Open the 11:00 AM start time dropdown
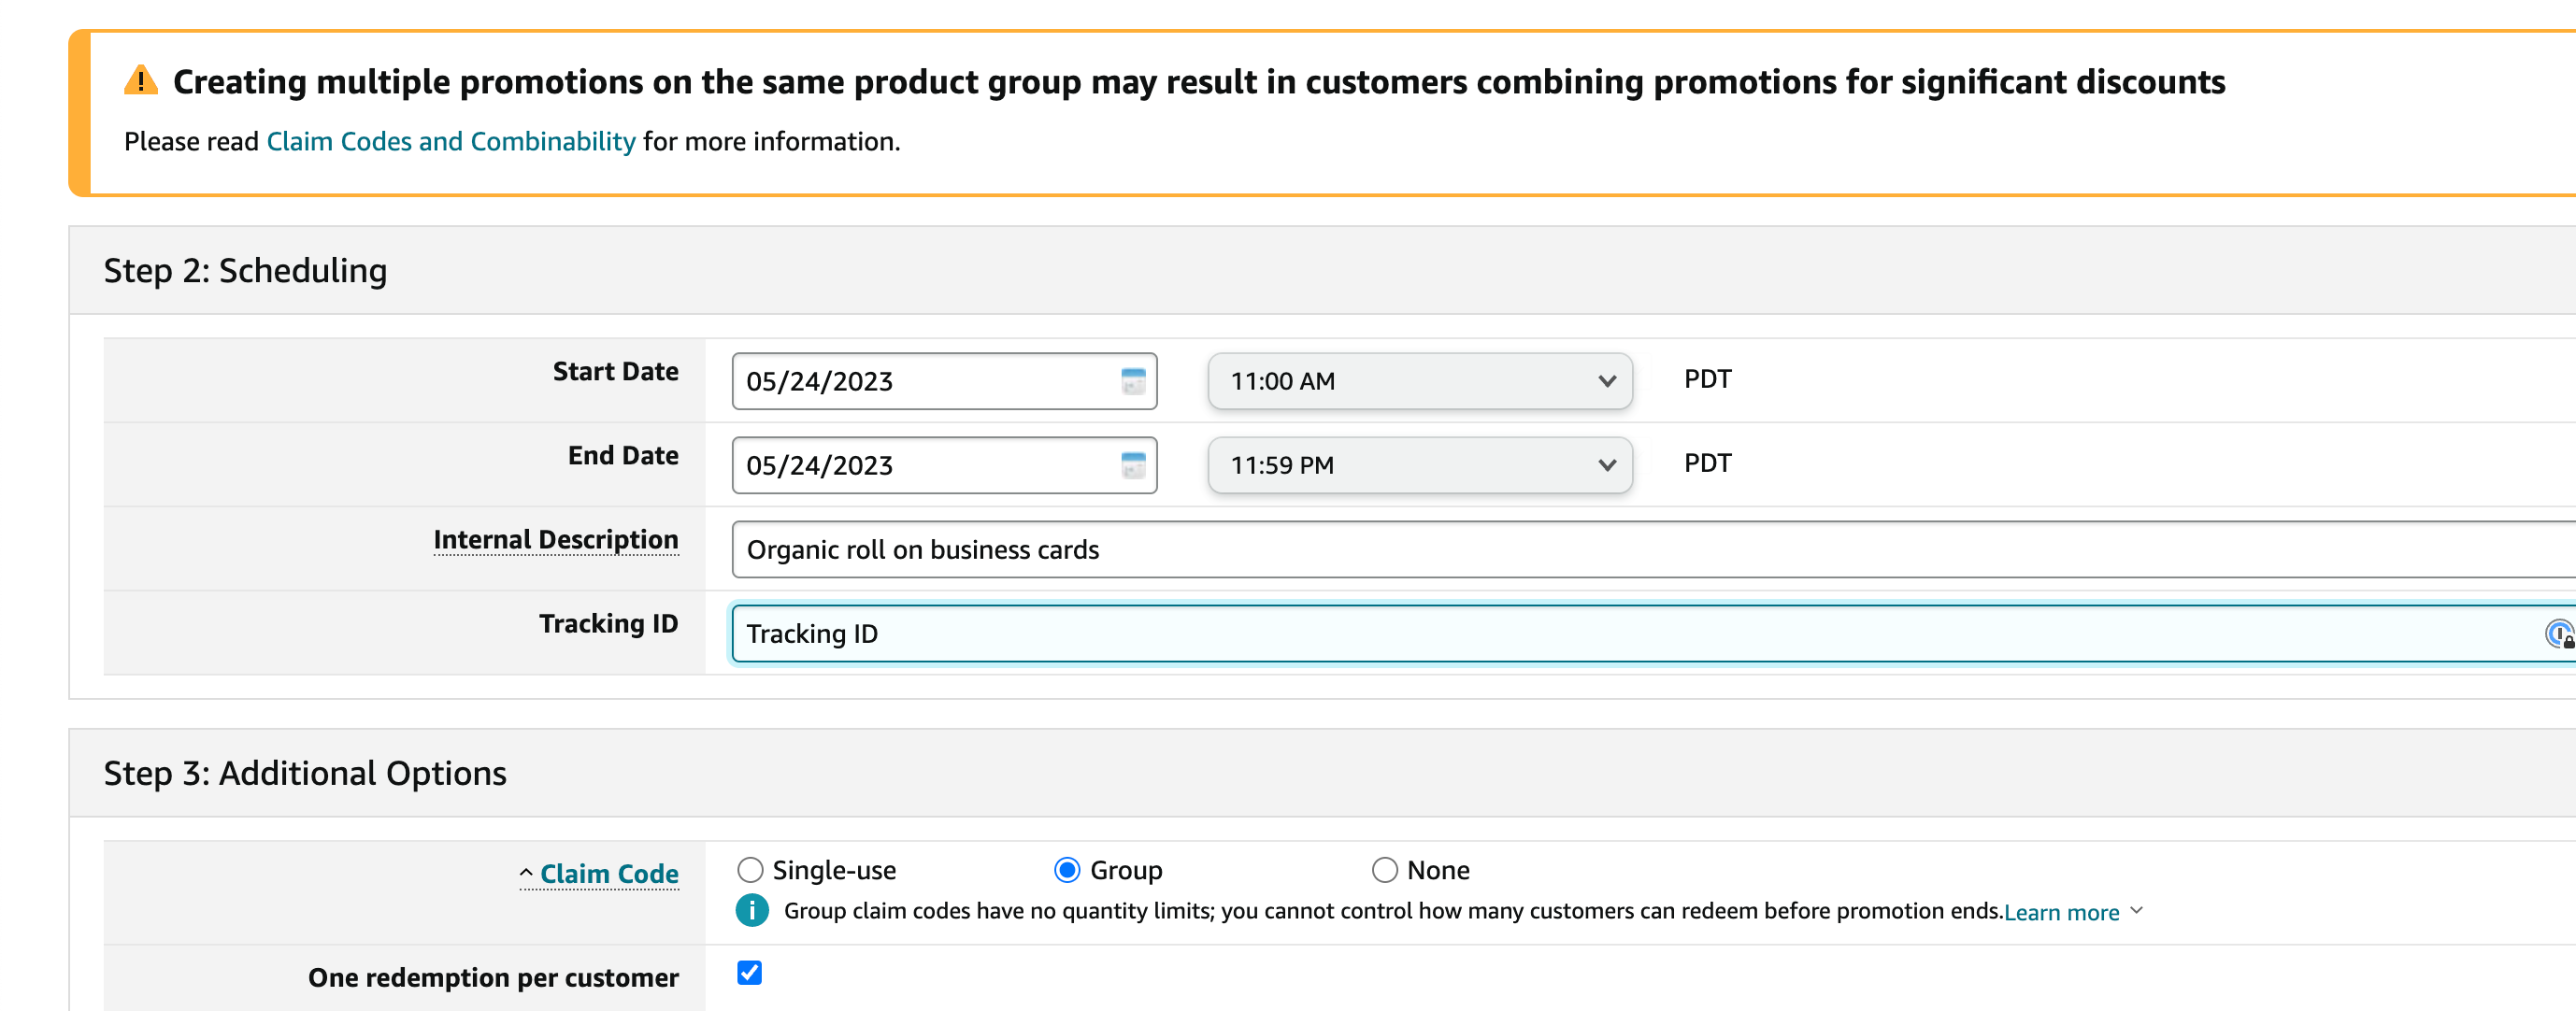Viewport: 2576px width, 1011px height. 1419,381
